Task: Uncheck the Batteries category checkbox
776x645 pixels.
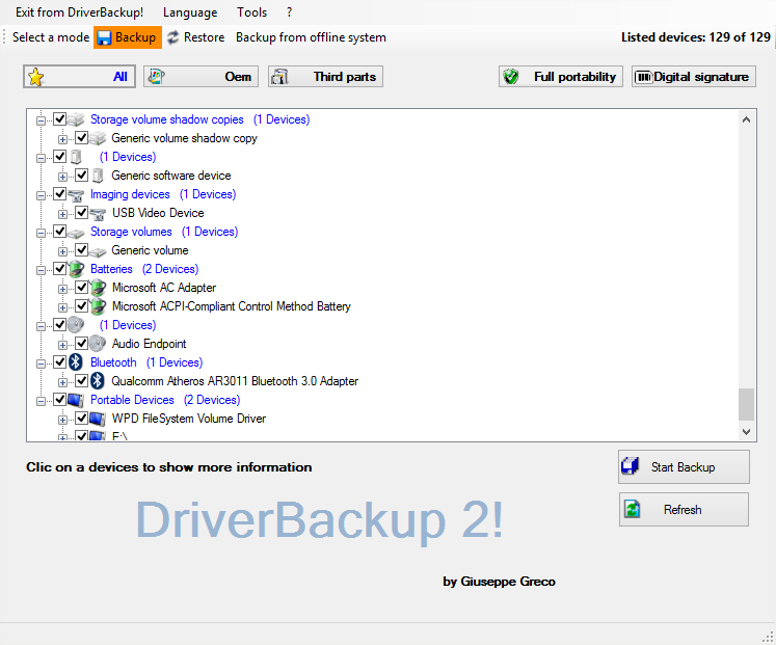Action: [60, 268]
